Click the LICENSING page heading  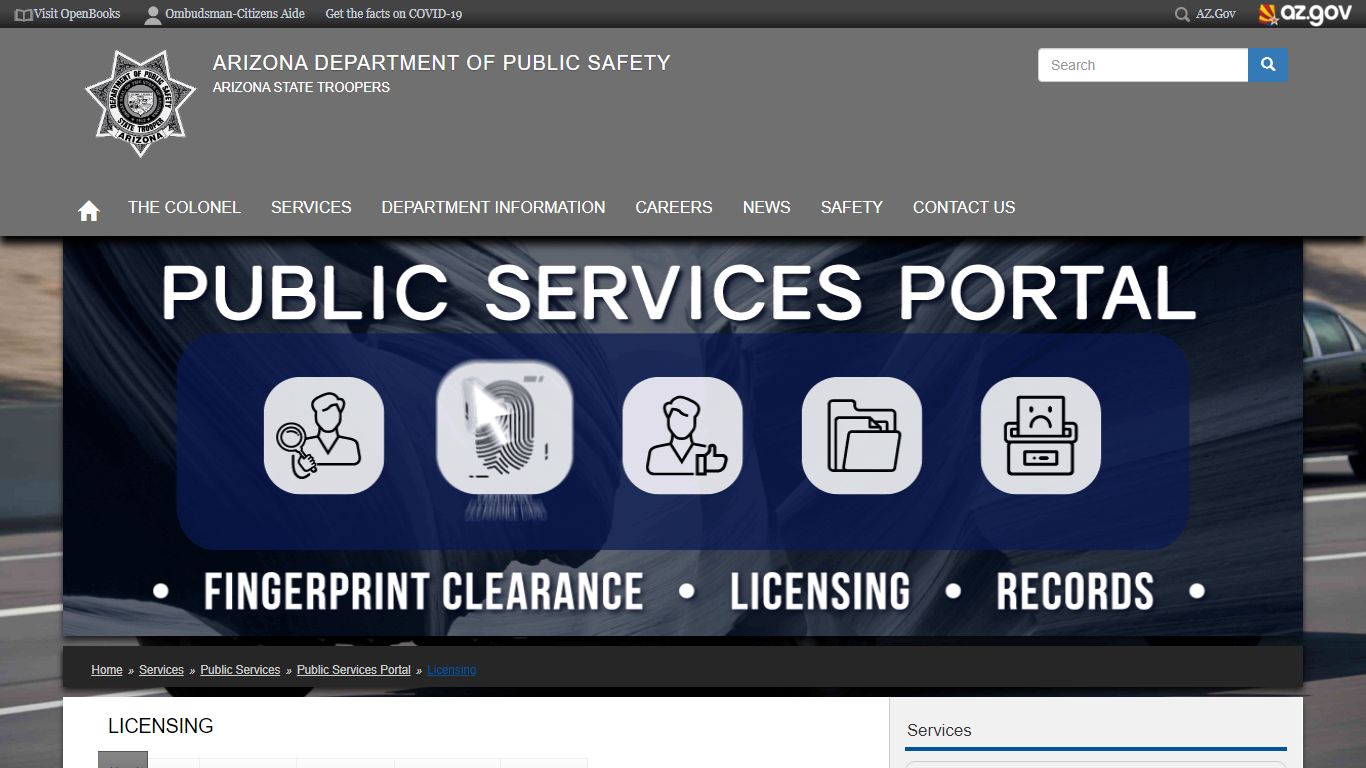[x=161, y=726]
